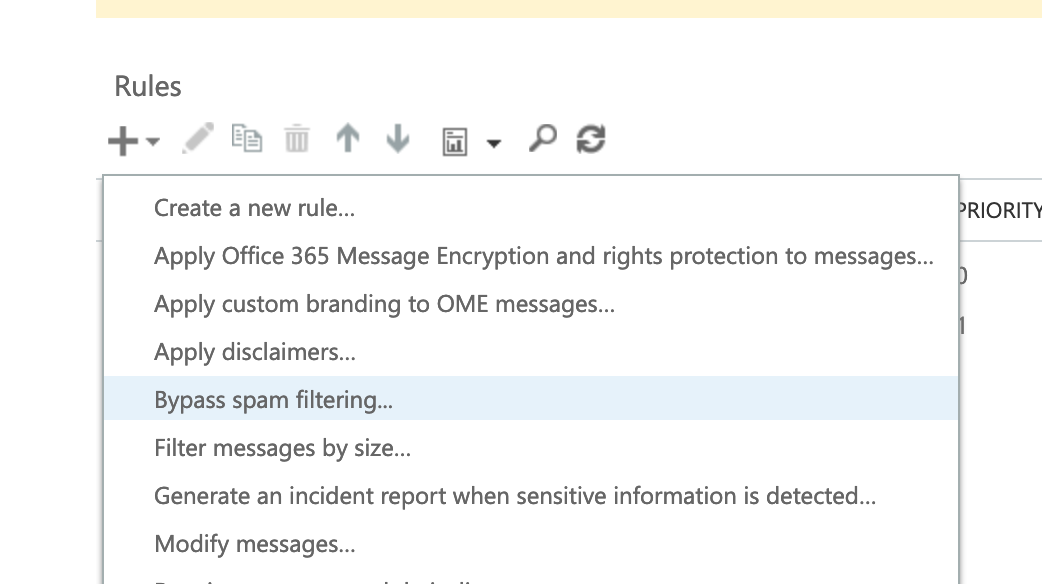Click the copy rule icon
1042x584 pixels.
click(x=247, y=139)
